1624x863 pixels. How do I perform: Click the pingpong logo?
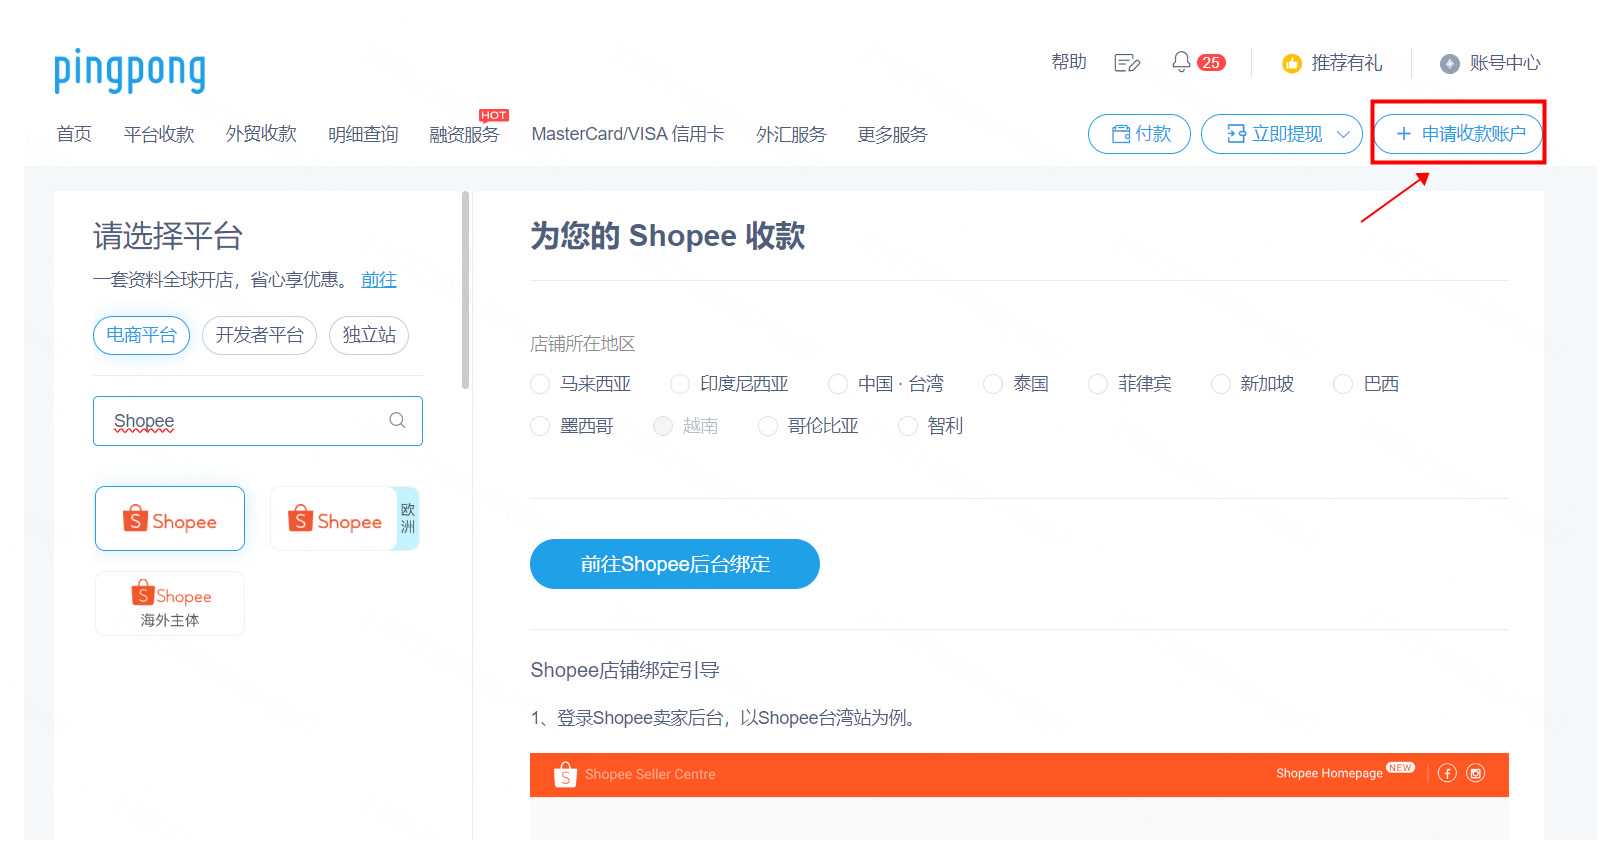[x=130, y=71]
